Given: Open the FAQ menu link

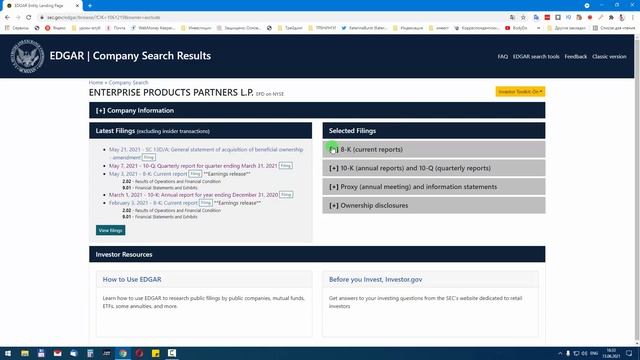Looking at the screenshot, I should click(x=502, y=56).
